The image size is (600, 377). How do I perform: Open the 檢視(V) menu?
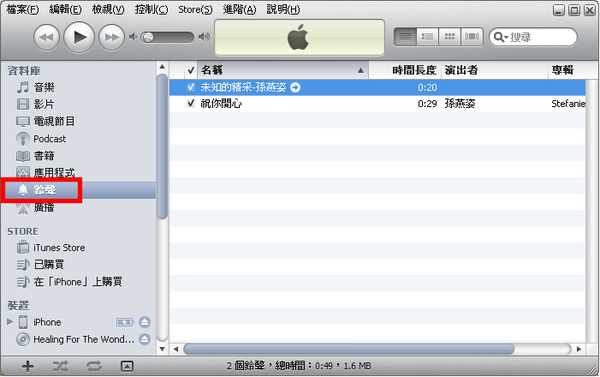[x=108, y=10]
